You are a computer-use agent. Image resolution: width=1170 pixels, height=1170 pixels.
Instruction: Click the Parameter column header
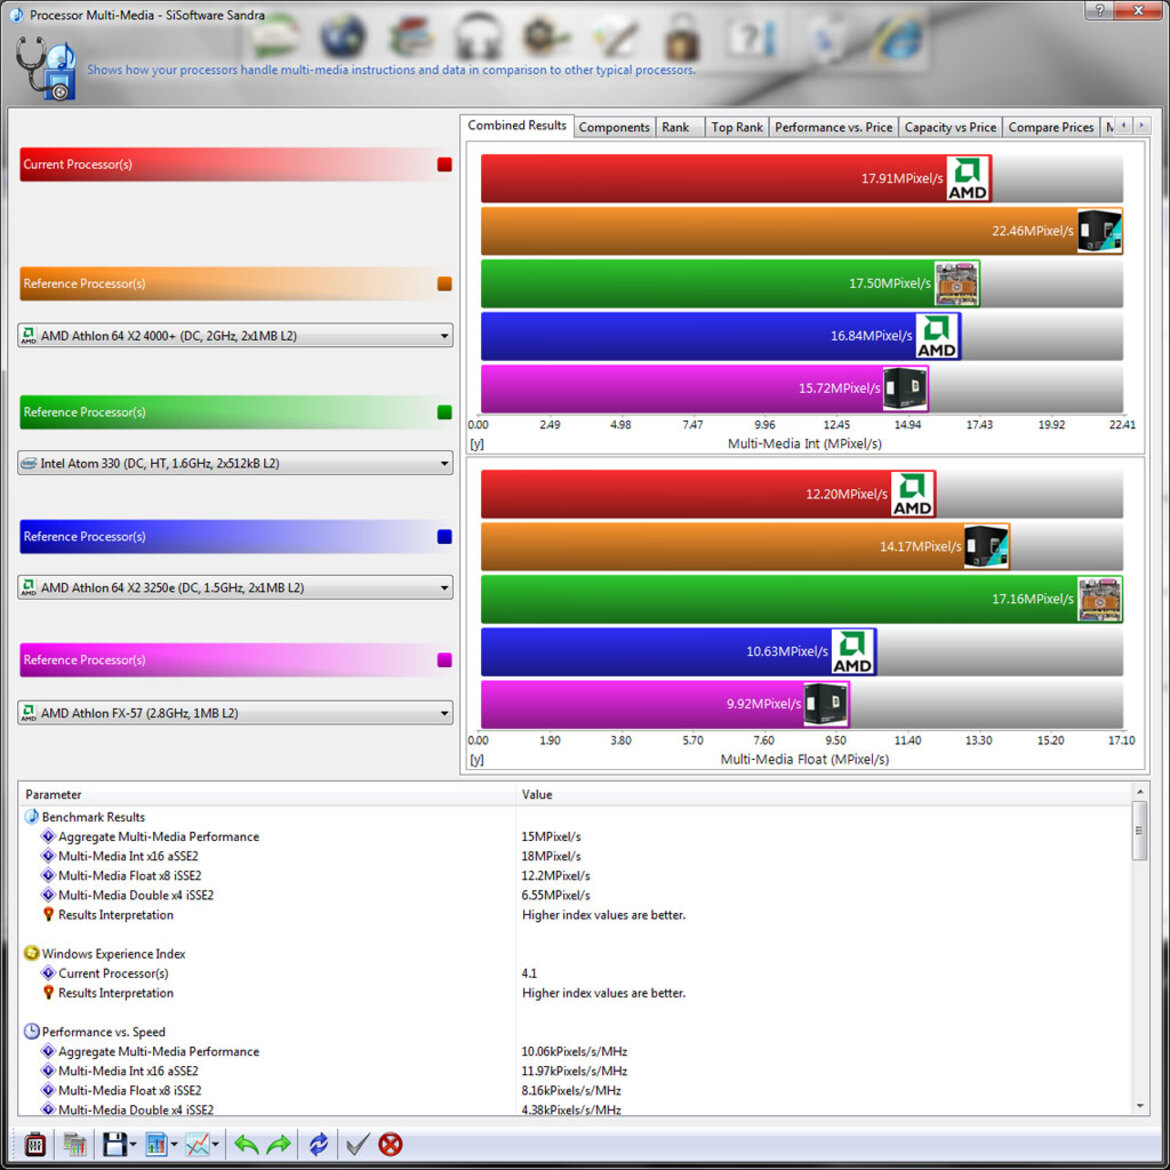(x=267, y=795)
